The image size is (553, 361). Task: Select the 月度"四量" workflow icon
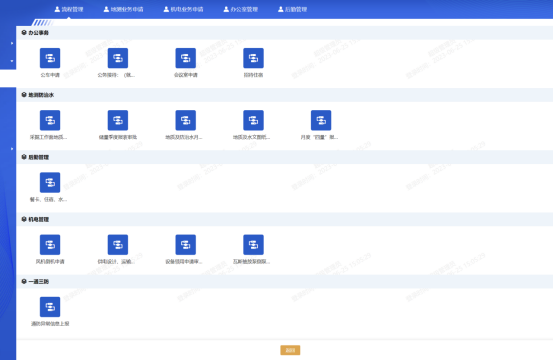click(x=321, y=120)
